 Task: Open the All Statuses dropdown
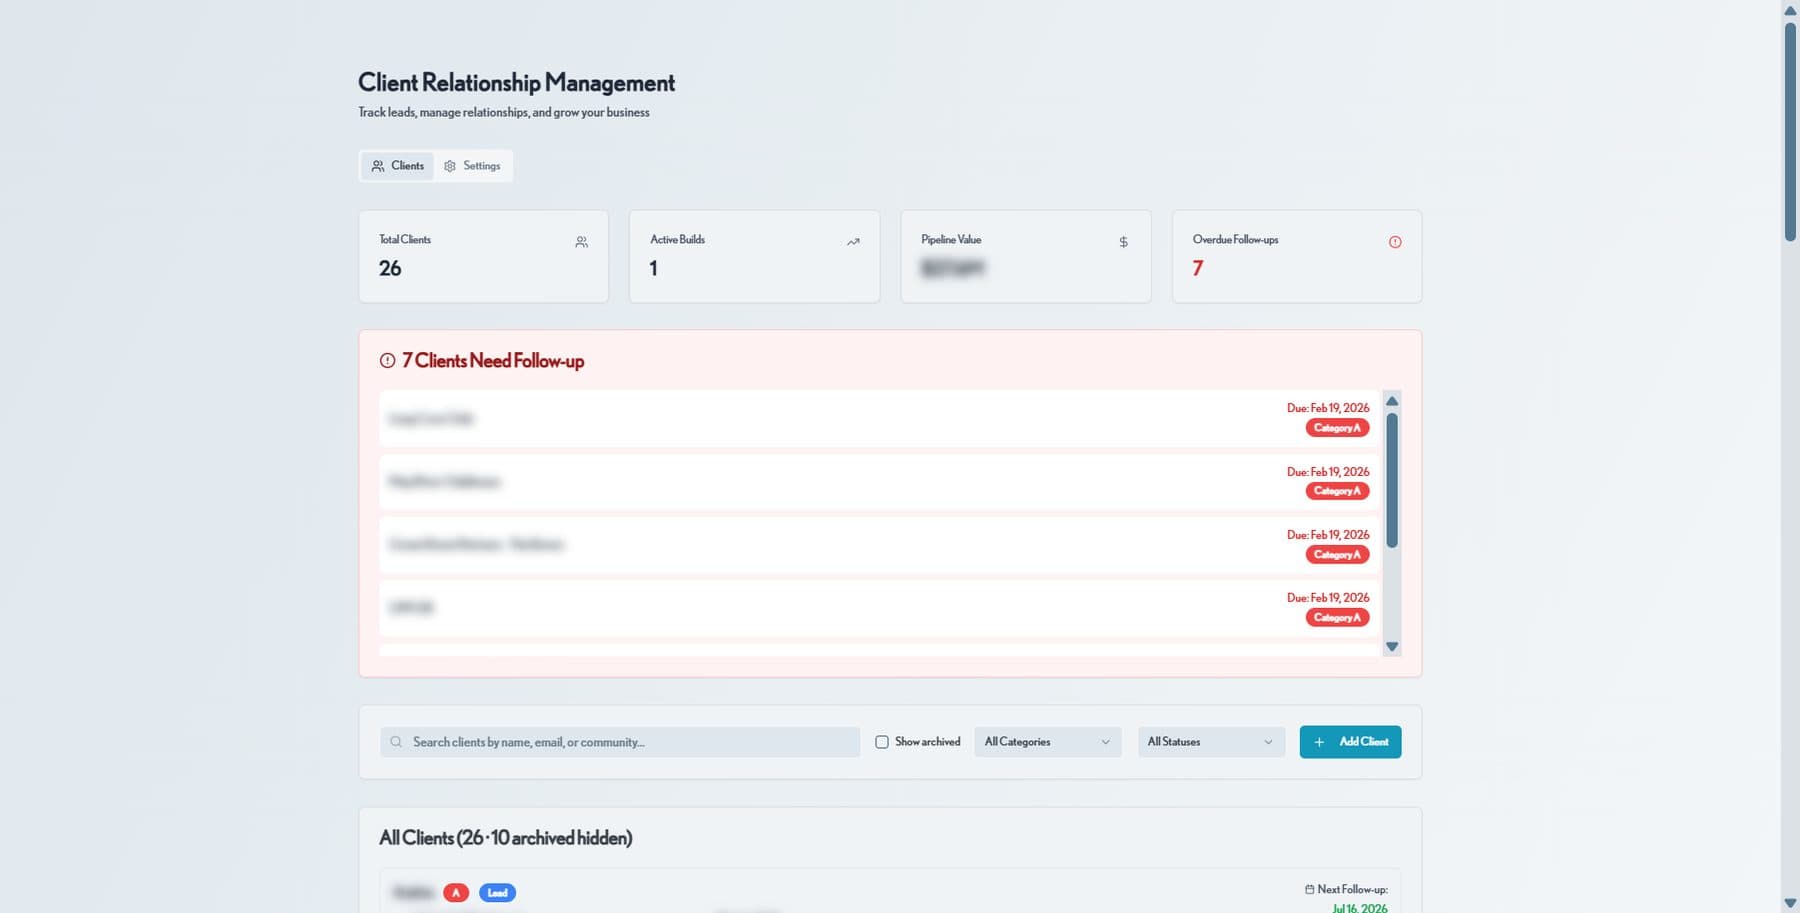(x=1211, y=742)
